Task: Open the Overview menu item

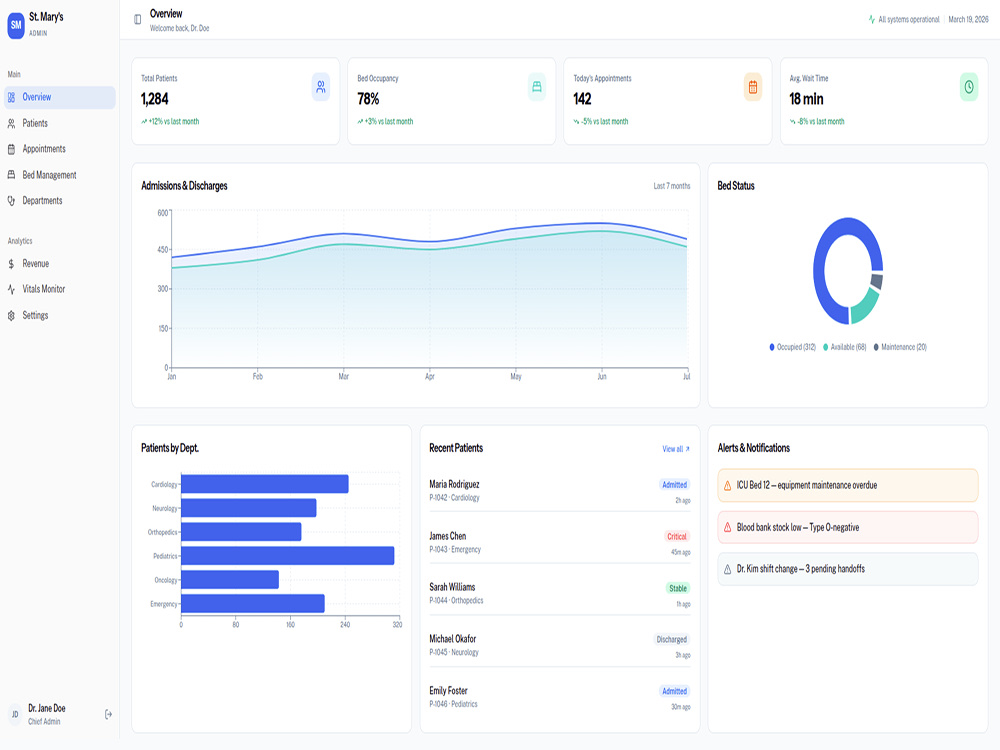Action: [60, 98]
